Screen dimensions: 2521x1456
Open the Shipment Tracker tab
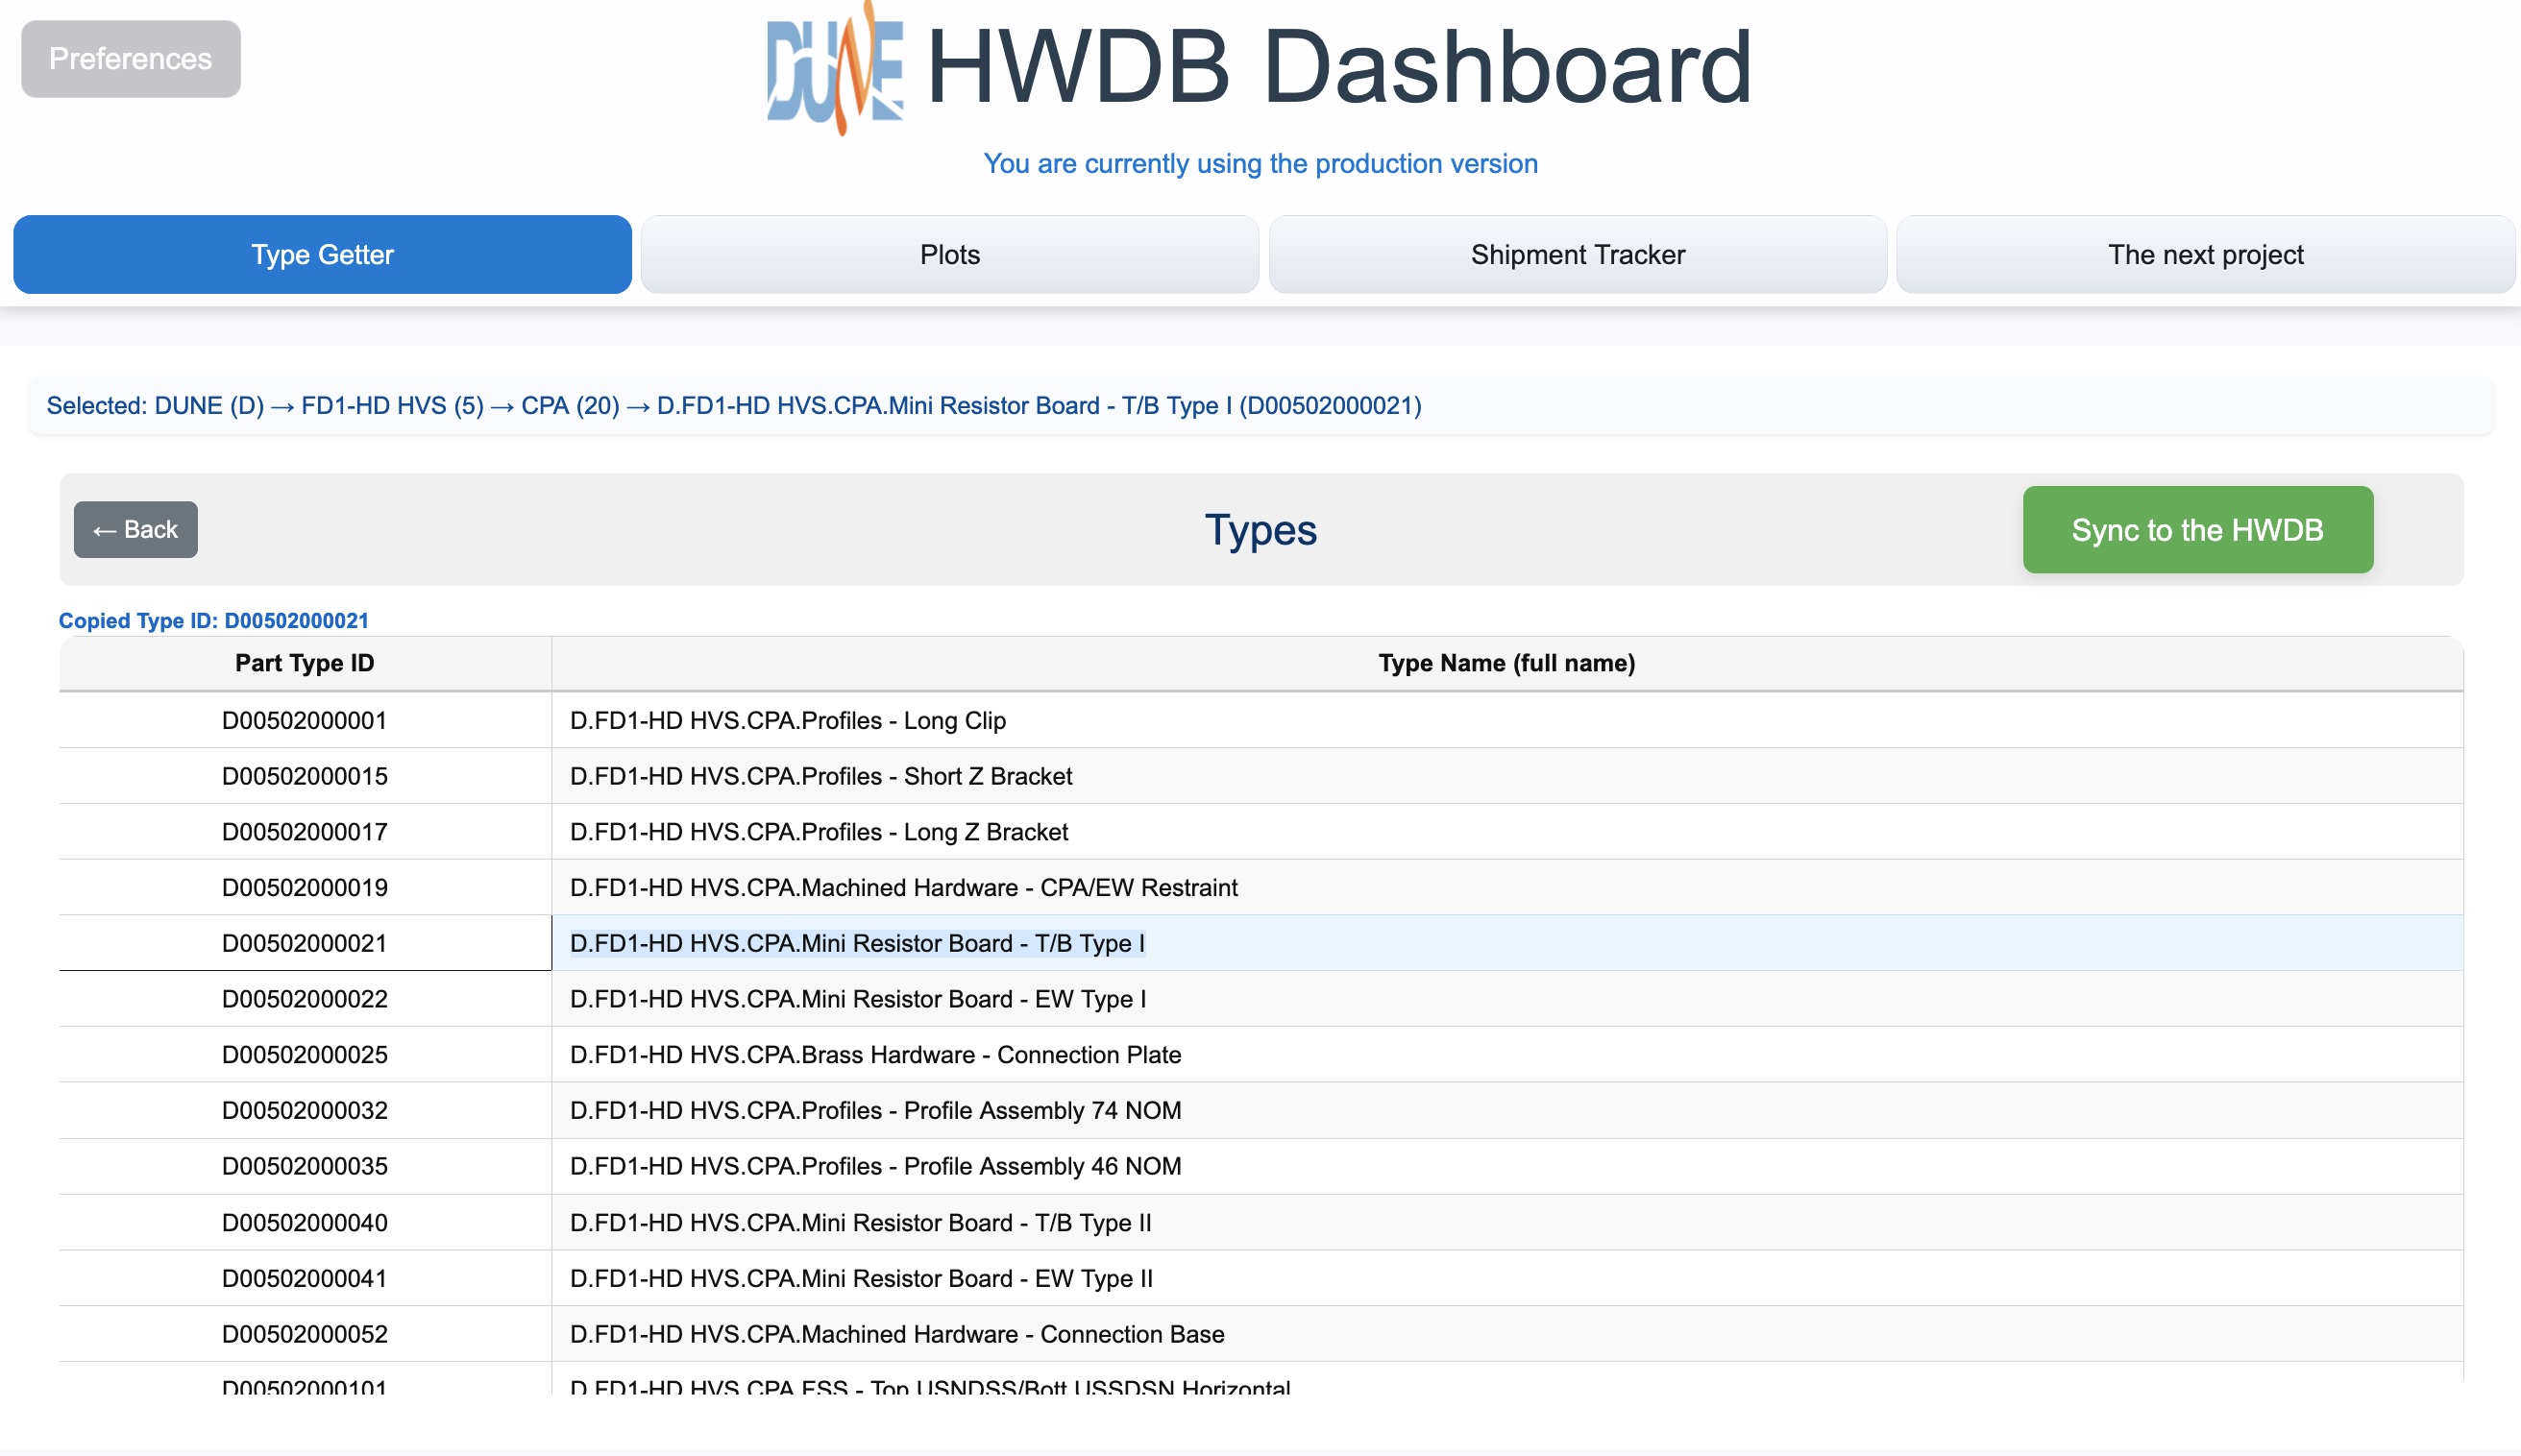1577,255
